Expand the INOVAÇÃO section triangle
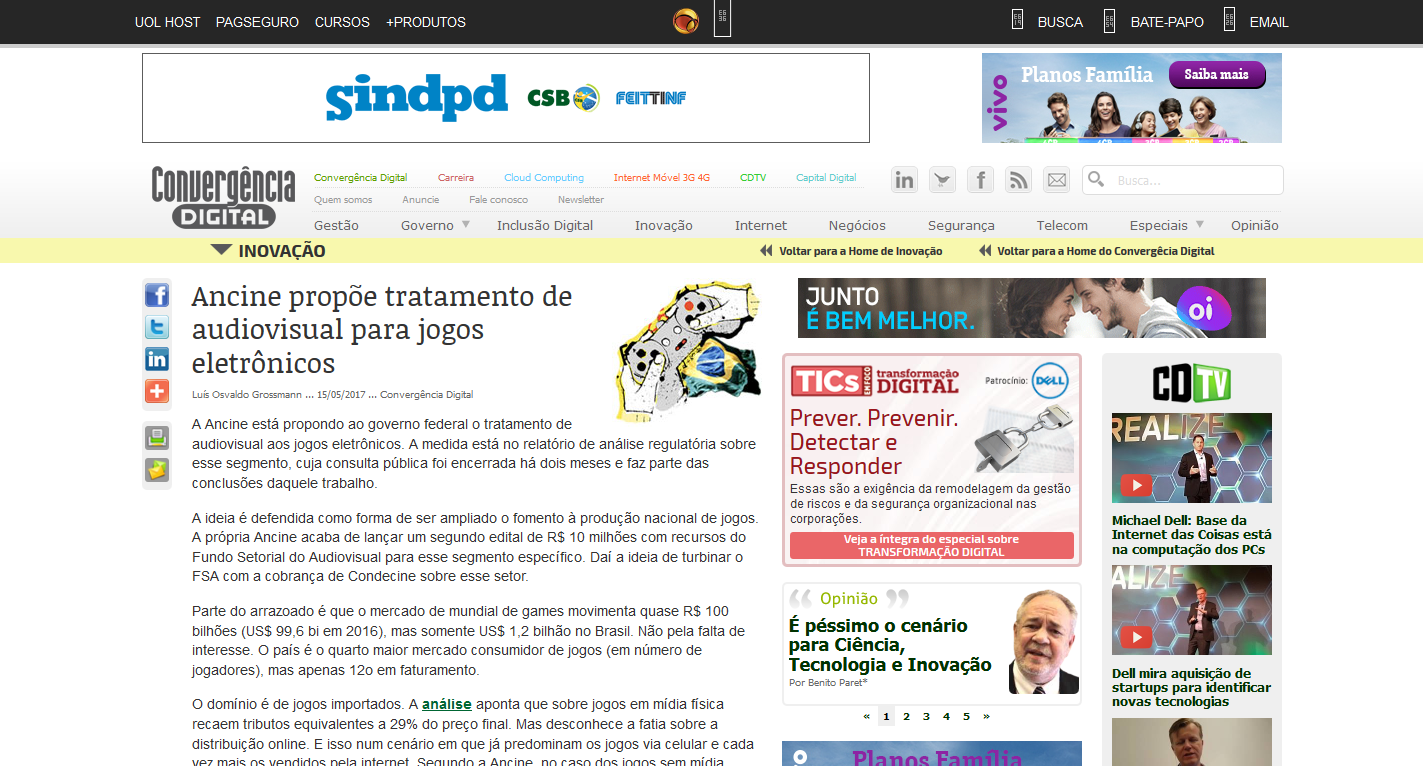 [221, 250]
